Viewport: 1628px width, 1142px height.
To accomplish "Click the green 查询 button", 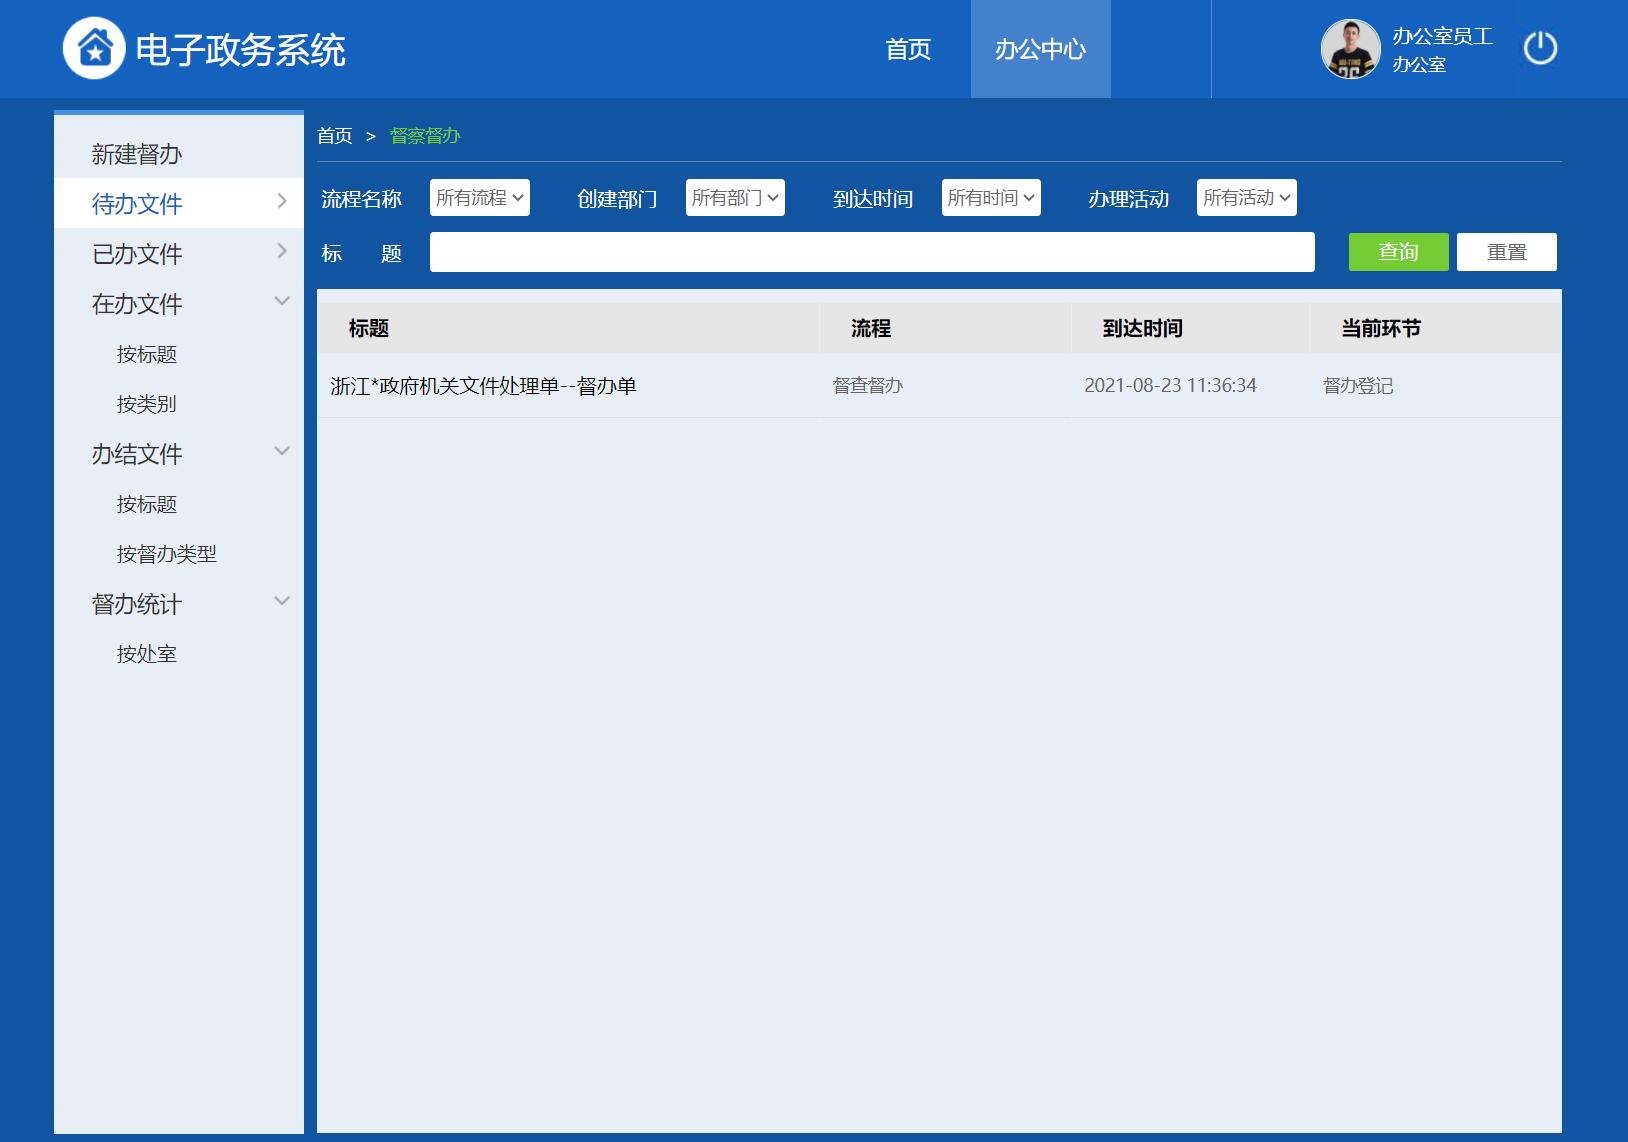I will coord(1398,252).
